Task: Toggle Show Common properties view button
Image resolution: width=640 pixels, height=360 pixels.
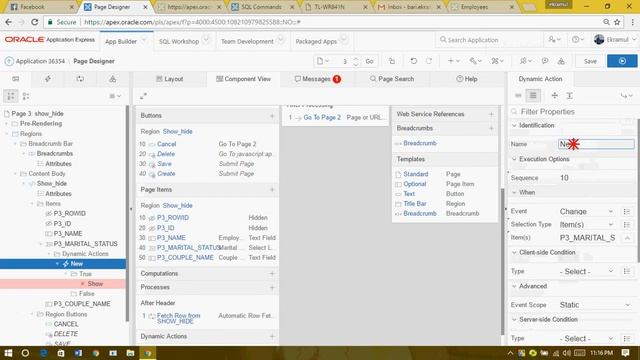Action: (x=518, y=96)
